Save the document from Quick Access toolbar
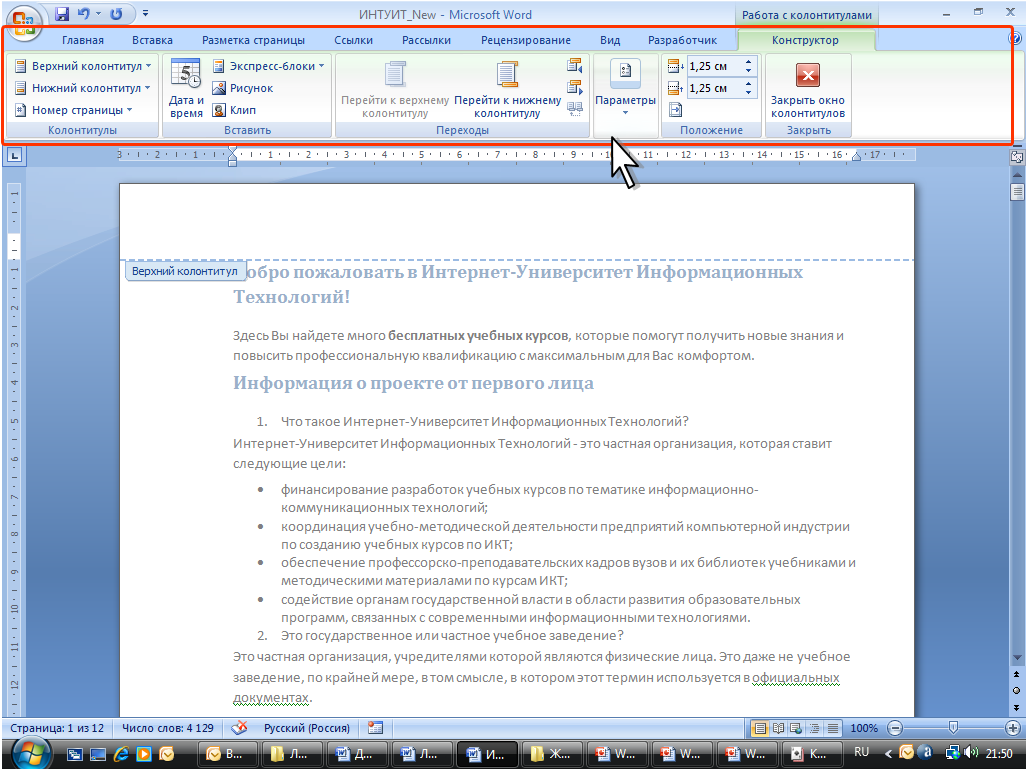1027x770 pixels. click(x=62, y=14)
